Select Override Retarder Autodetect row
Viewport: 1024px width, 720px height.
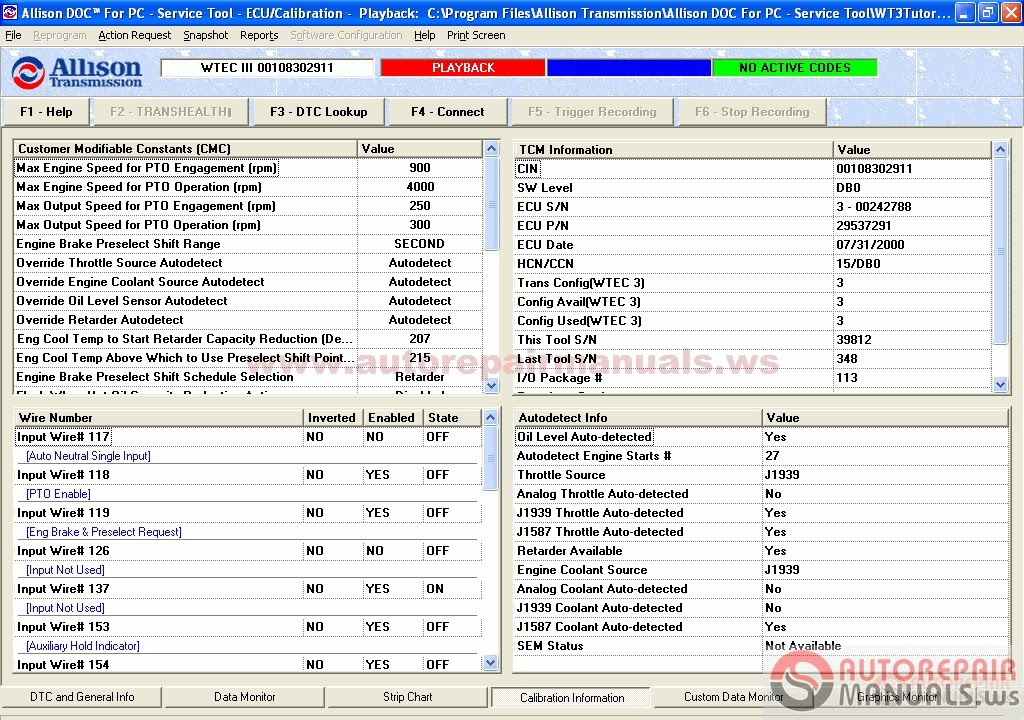[248, 319]
